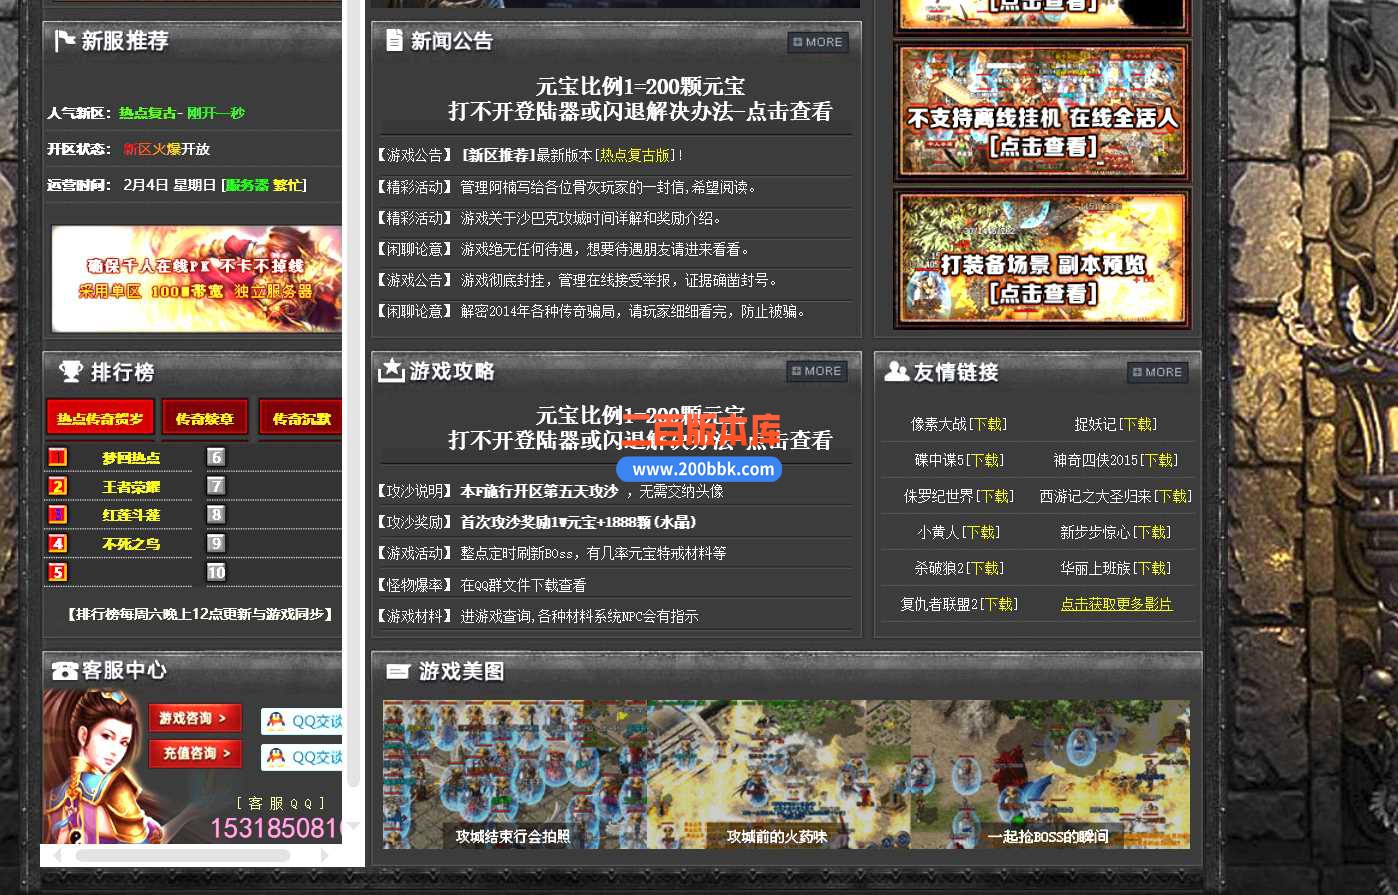
Task: Open the 攻城前的火药味 screenshot thumbnail
Action: [778, 774]
